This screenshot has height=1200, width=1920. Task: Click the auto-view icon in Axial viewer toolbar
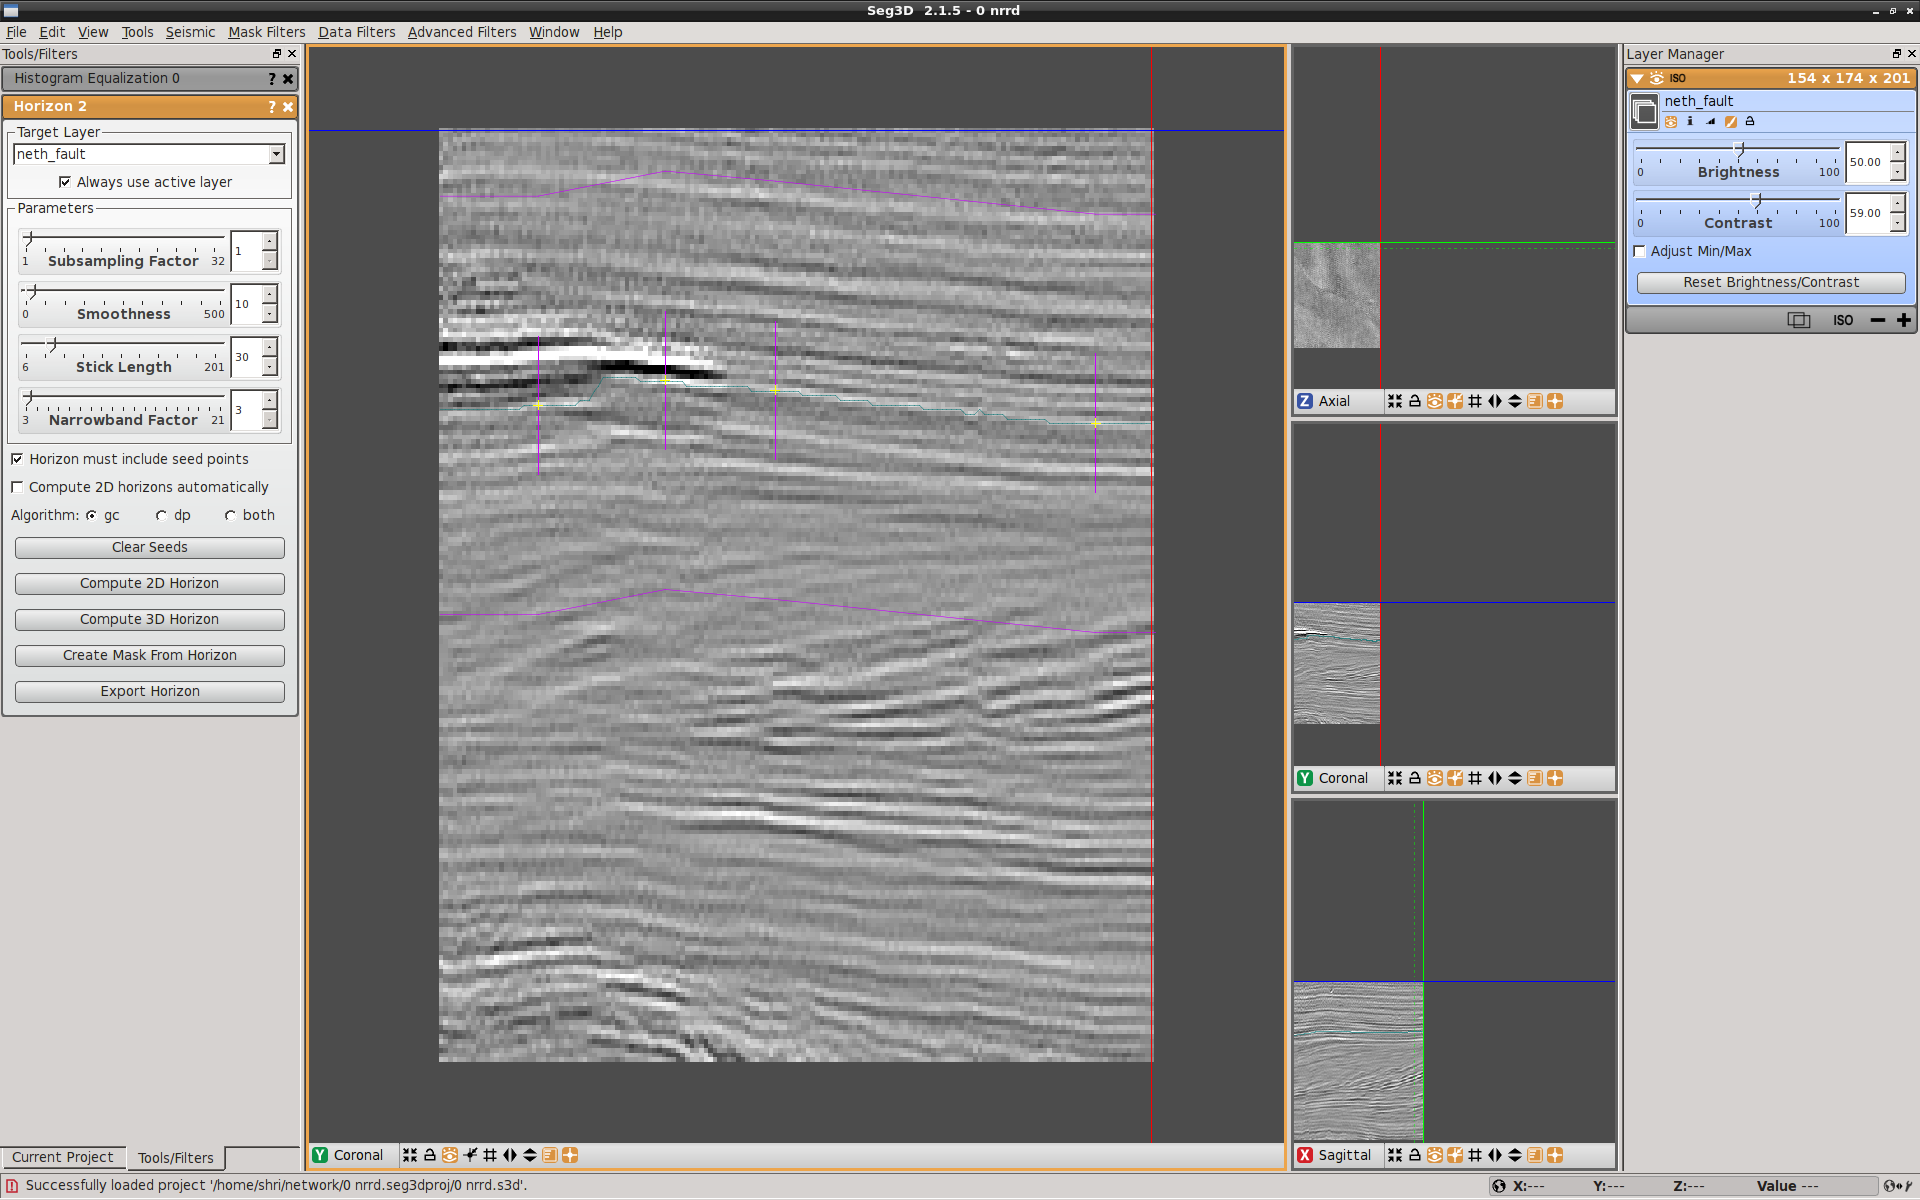tap(1395, 401)
